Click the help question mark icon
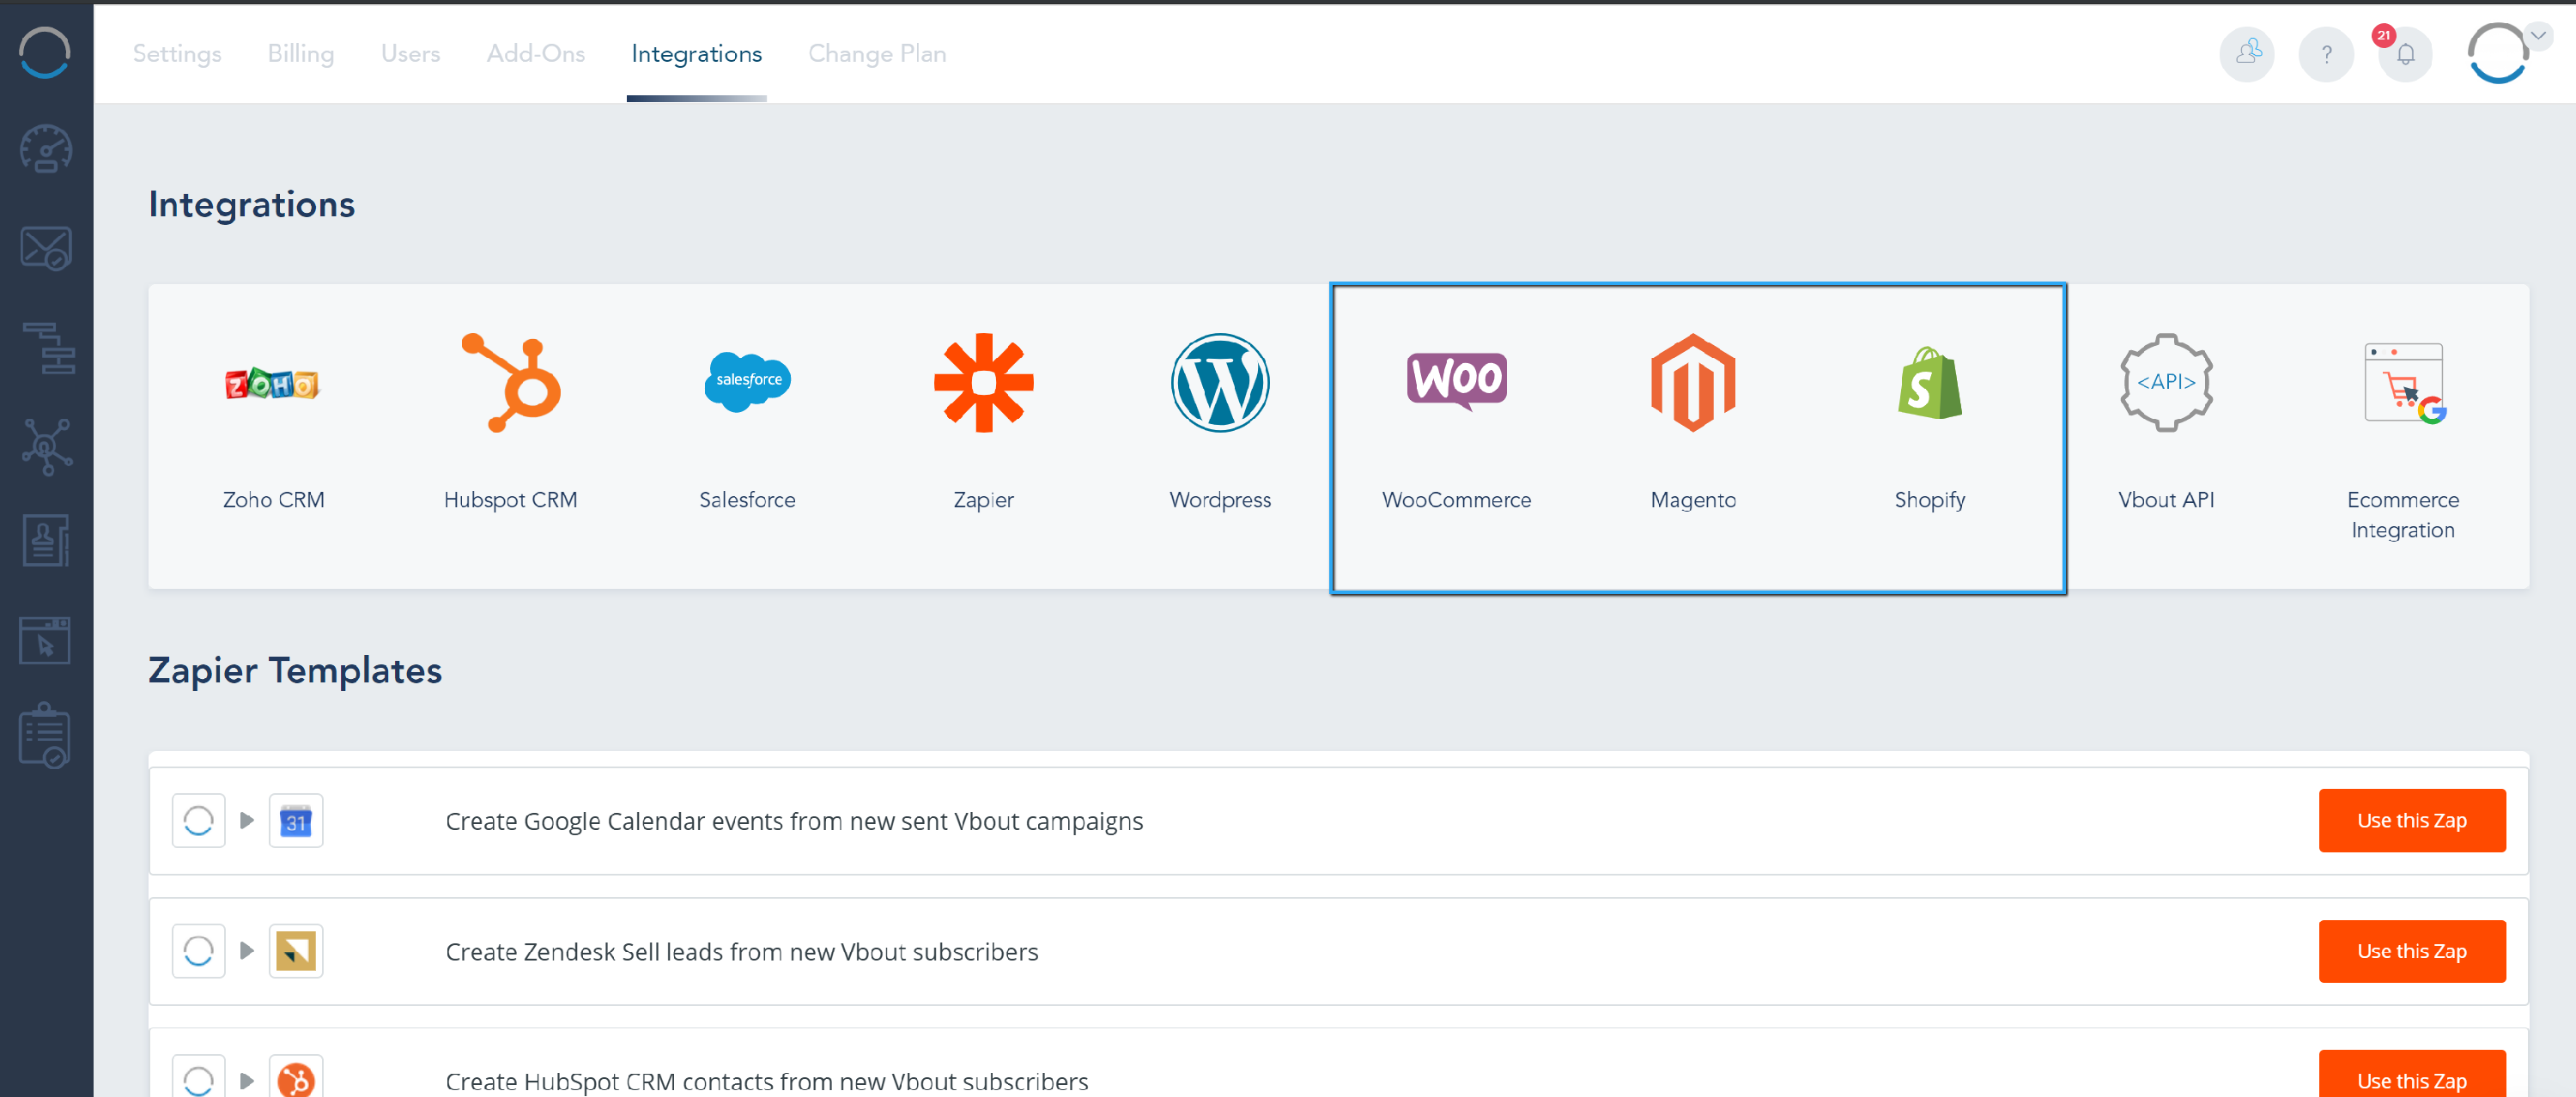2576x1097 pixels. point(2326,54)
